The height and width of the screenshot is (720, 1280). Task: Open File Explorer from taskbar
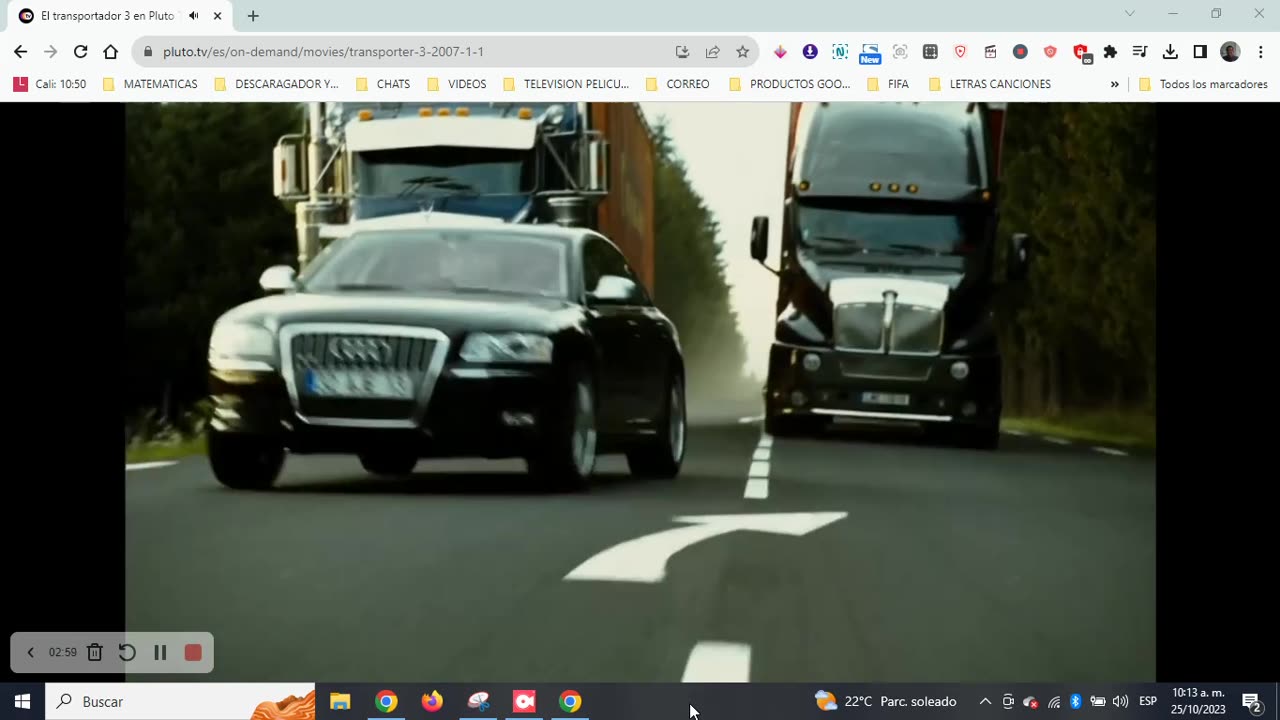pyautogui.click(x=340, y=701)
